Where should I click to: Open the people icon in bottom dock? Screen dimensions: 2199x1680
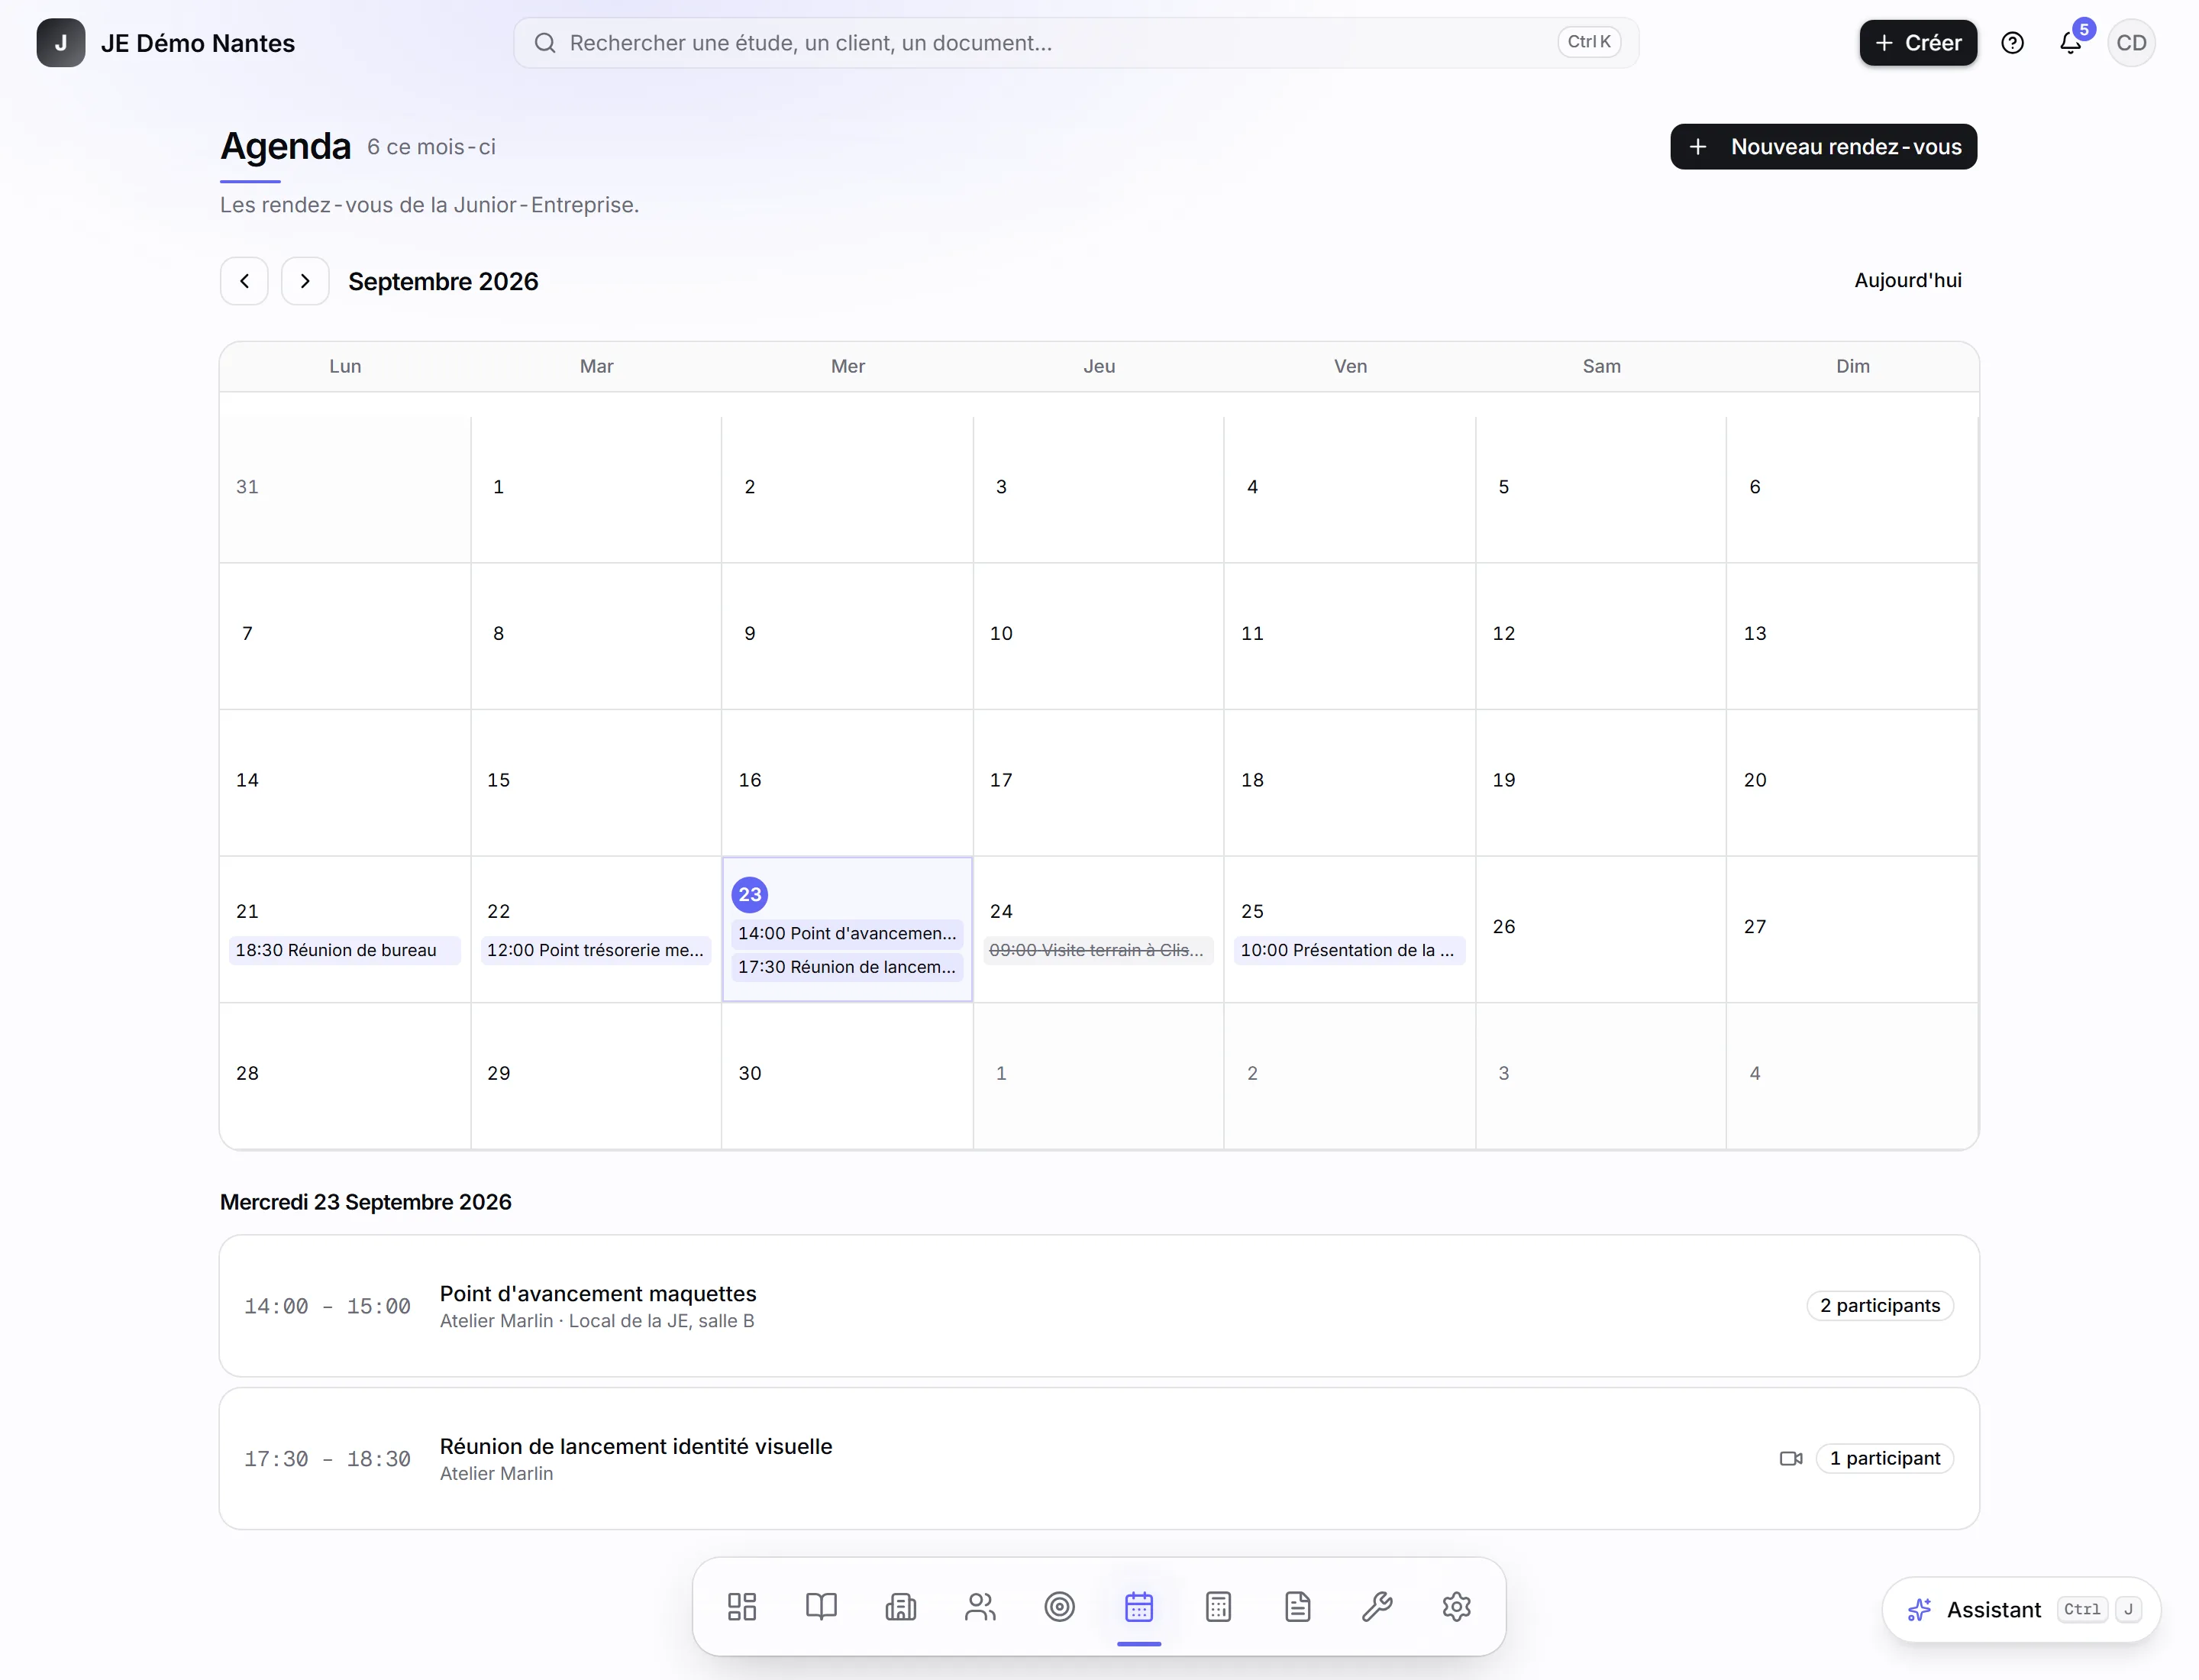pos(980,1606)
